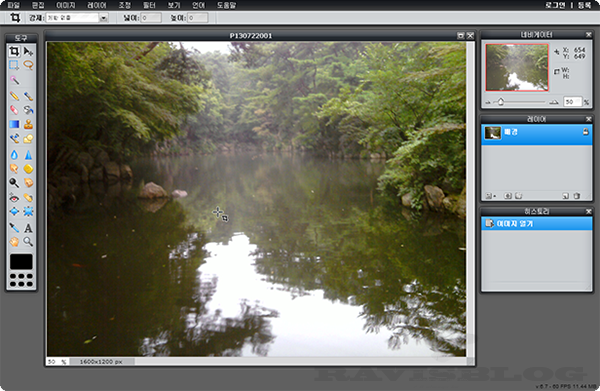Maximize the P130722001 document window
The width and height of the screenshot is (600, 391).
(x=461, y=36)
